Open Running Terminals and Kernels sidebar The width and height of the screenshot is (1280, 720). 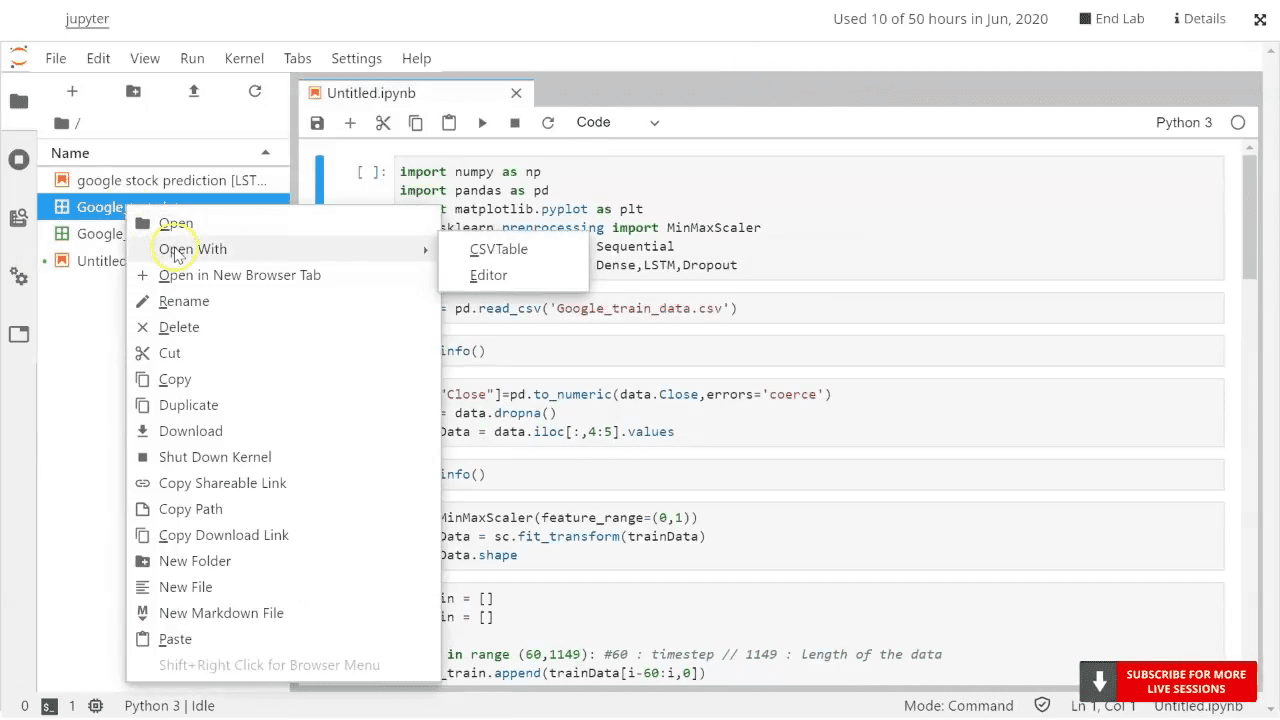(x=19, y=160)
